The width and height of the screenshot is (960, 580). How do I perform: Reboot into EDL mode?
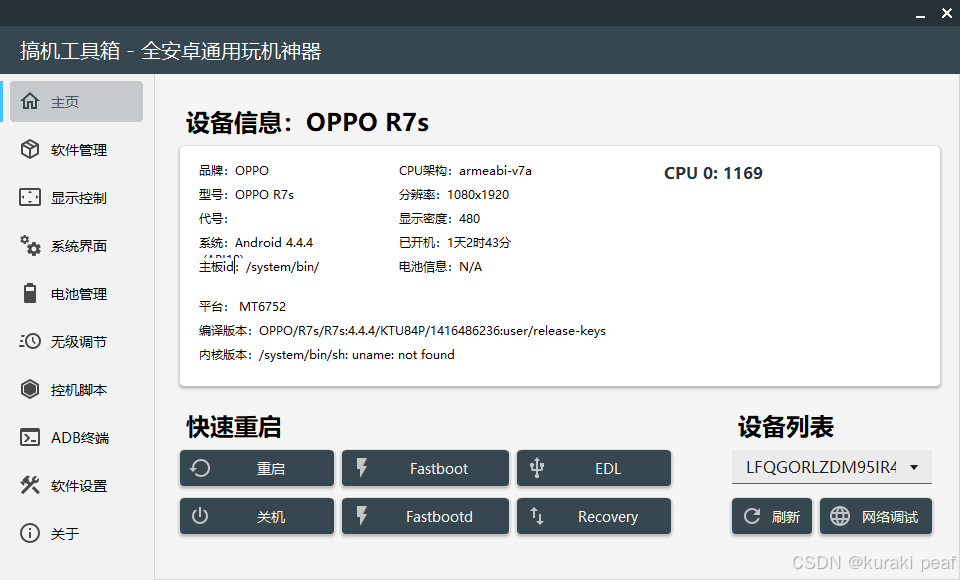pyautogui.click(x=594, y=468)
